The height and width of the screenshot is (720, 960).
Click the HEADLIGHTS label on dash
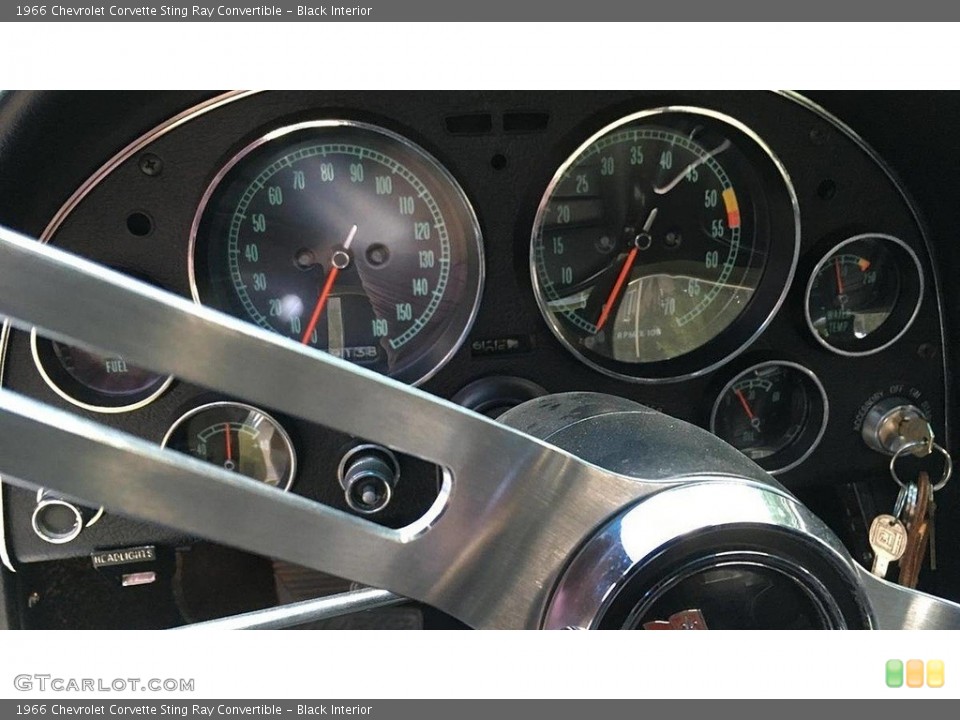click(x=123, y=557)
